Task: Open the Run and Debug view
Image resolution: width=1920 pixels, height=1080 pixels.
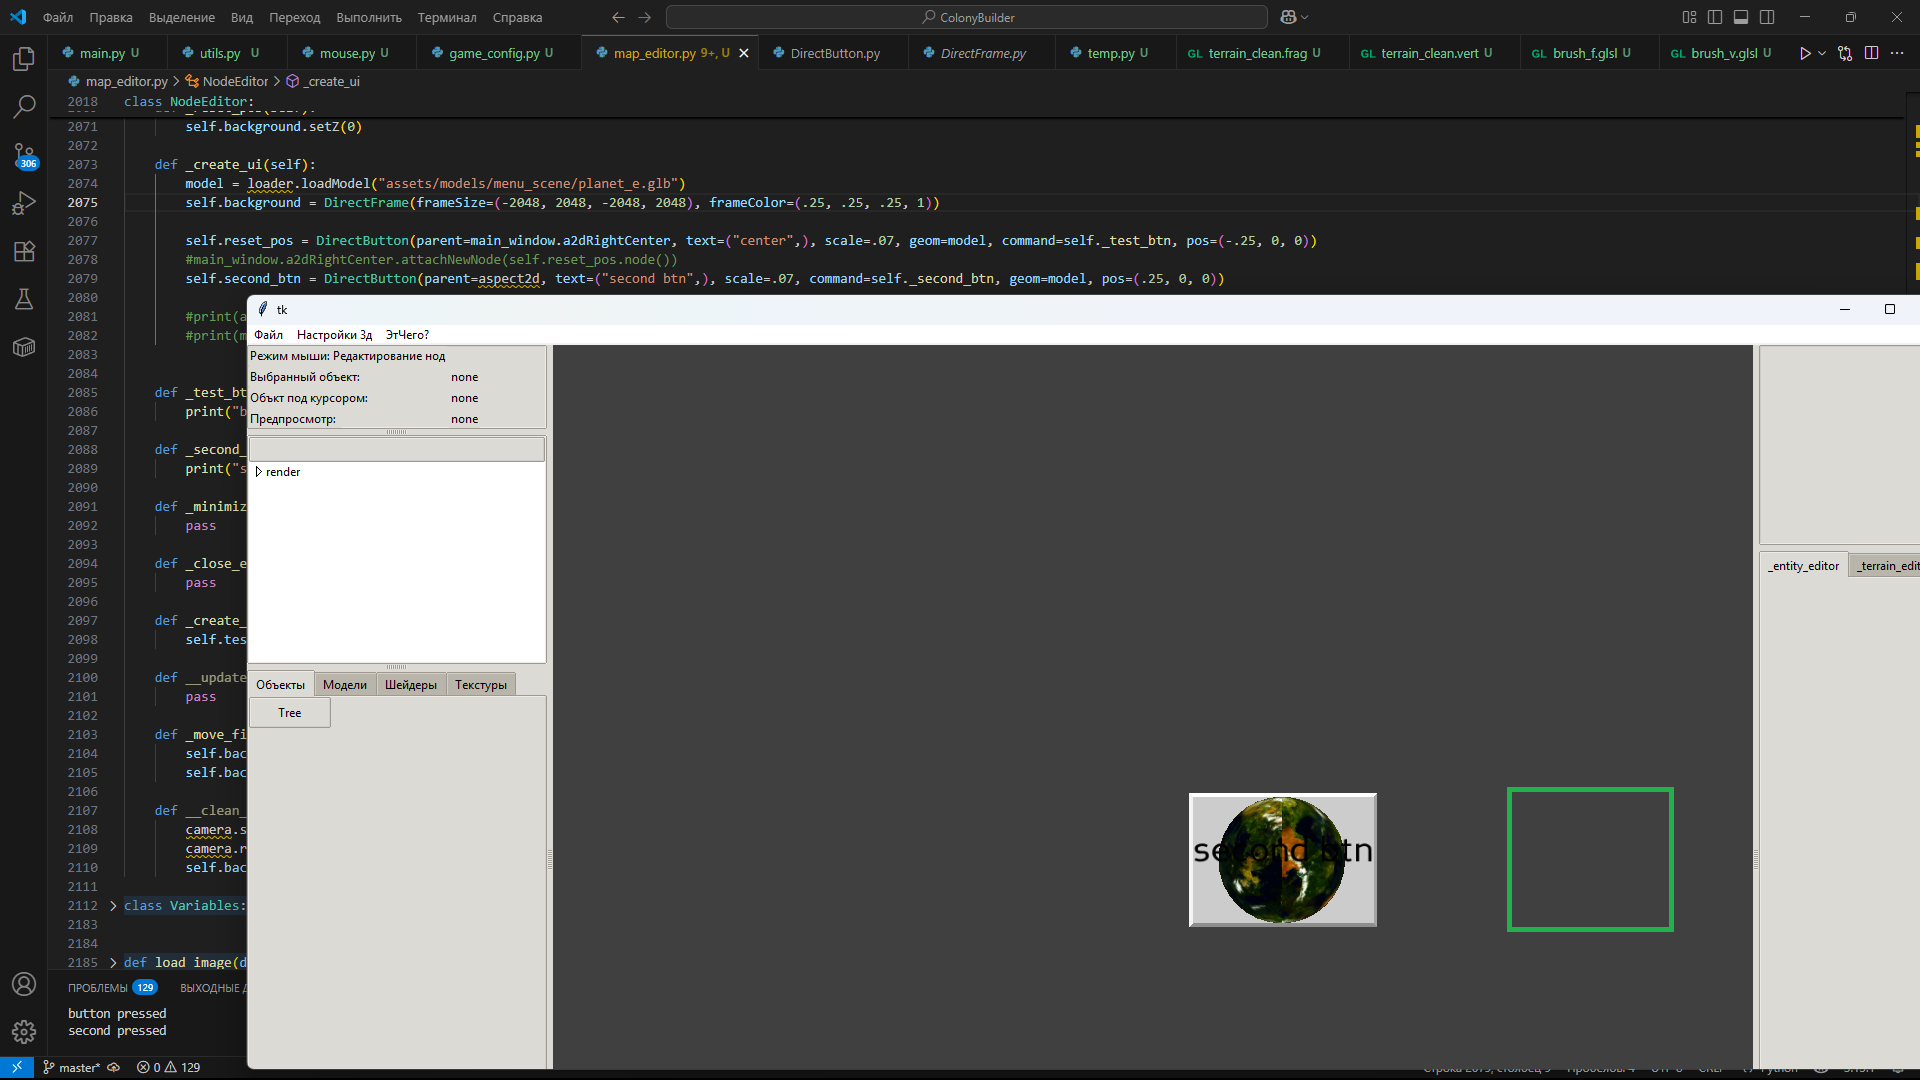Action: pos(24,203)
